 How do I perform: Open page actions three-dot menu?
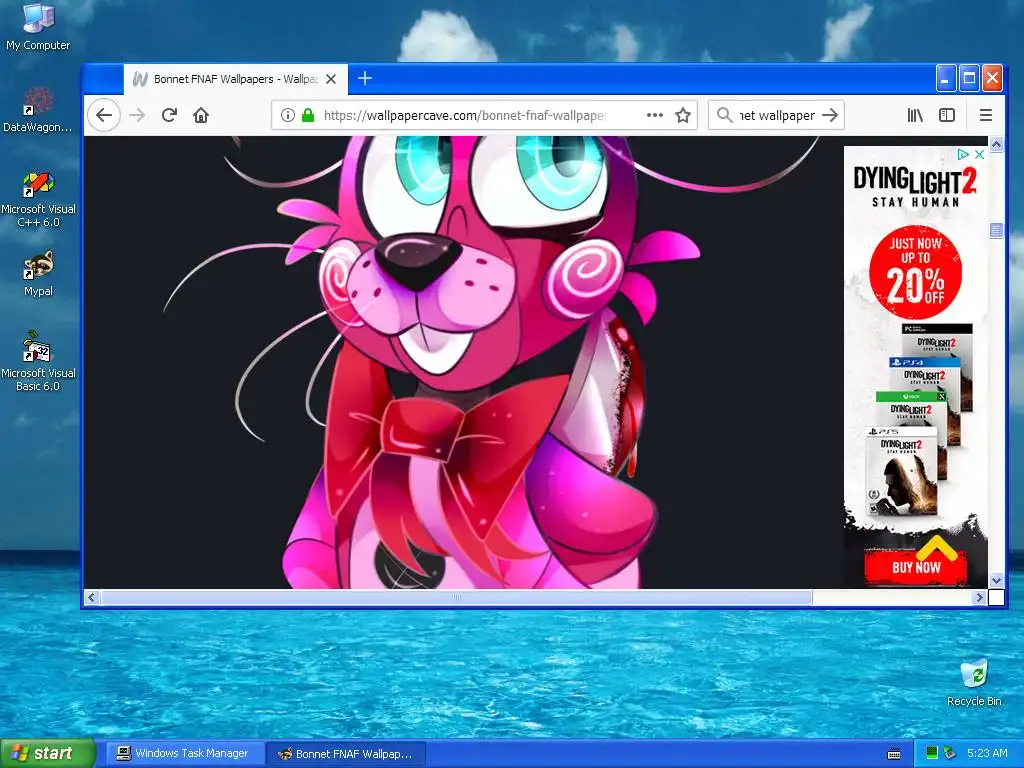click(654, 116)
